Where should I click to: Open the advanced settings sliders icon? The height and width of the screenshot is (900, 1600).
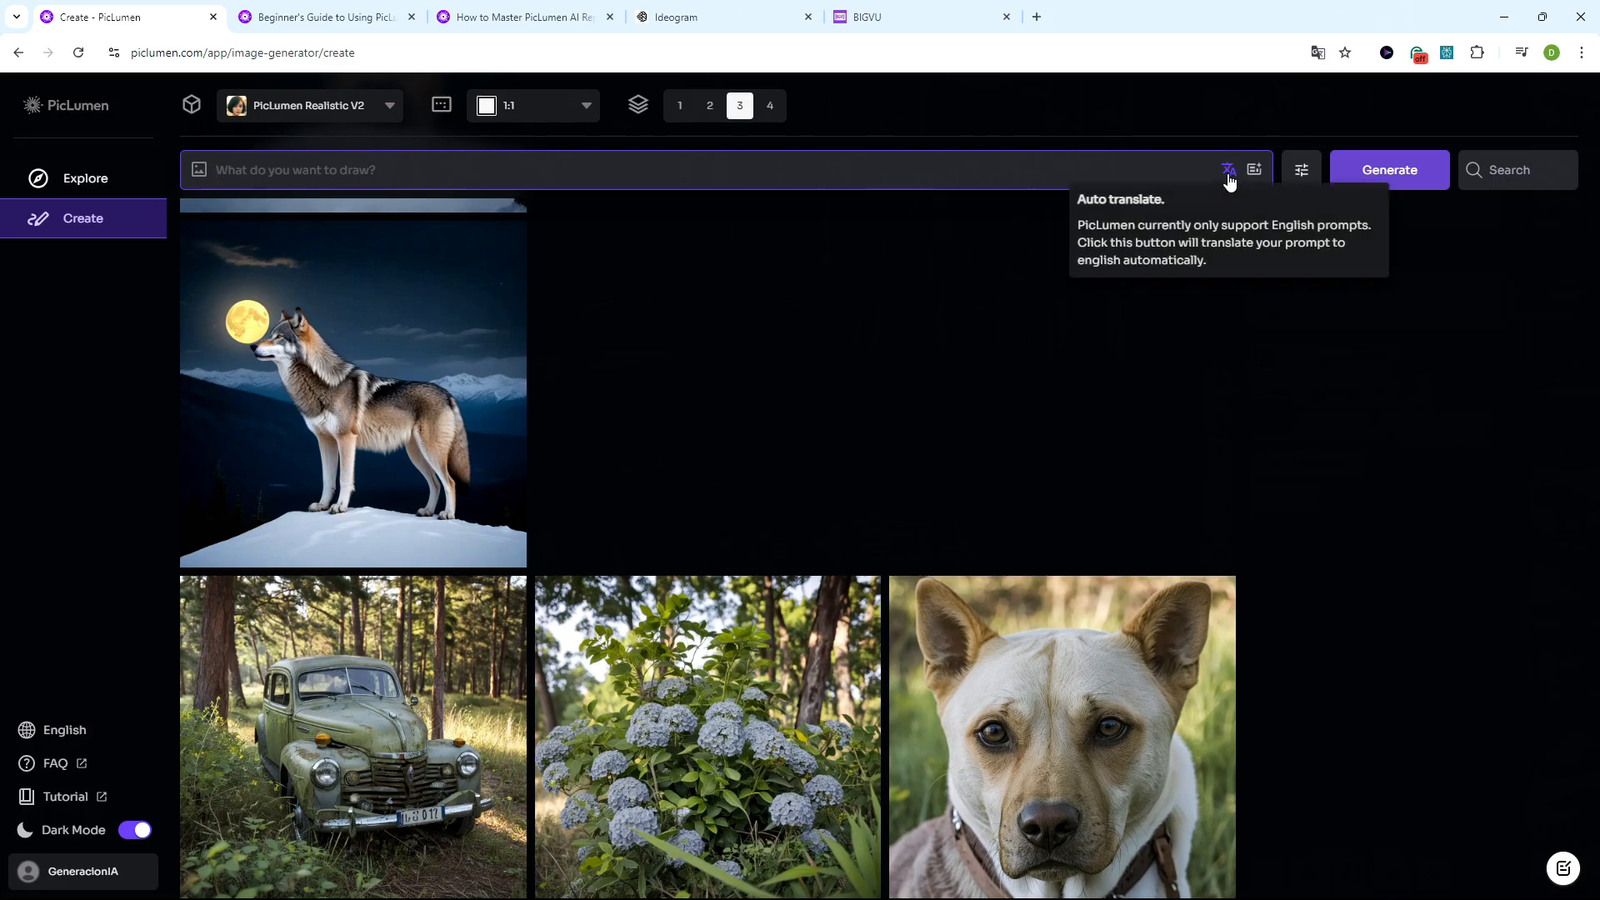click(x=1301, y=170)
